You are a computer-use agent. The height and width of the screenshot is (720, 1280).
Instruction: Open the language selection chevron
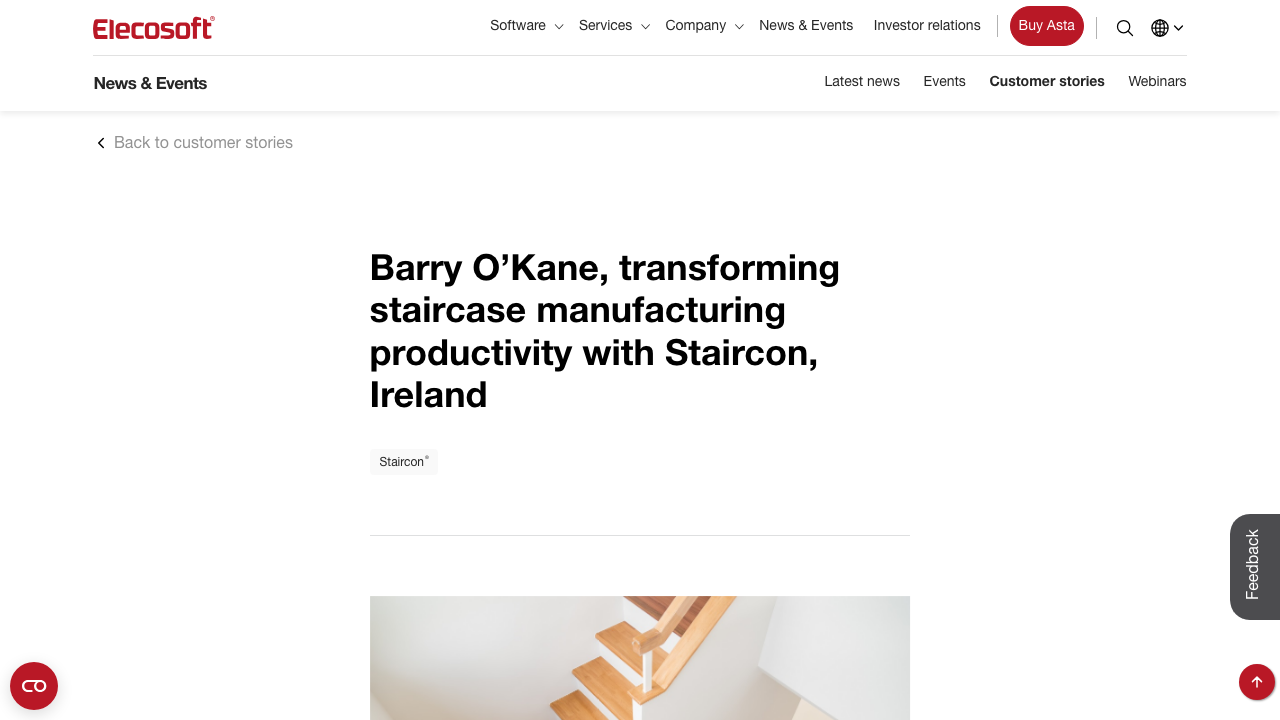click(x=1178, y=28)
